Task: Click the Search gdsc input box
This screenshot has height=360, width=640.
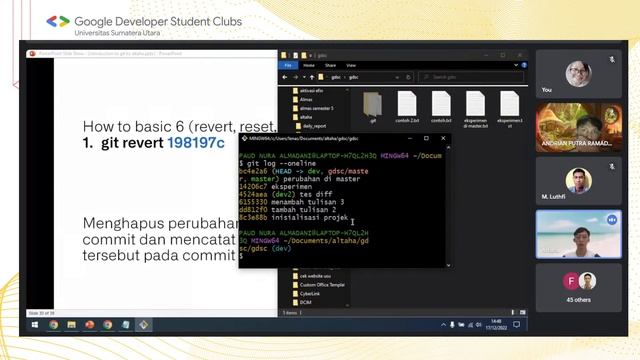Action: 471,77
